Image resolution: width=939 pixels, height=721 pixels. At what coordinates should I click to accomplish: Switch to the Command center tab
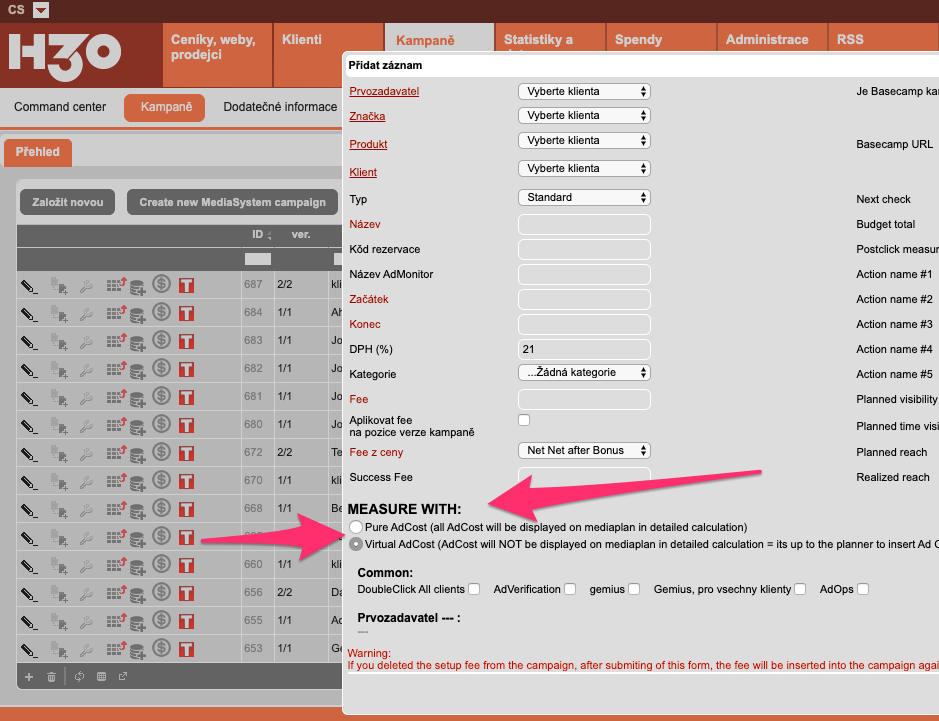[60, 107]
